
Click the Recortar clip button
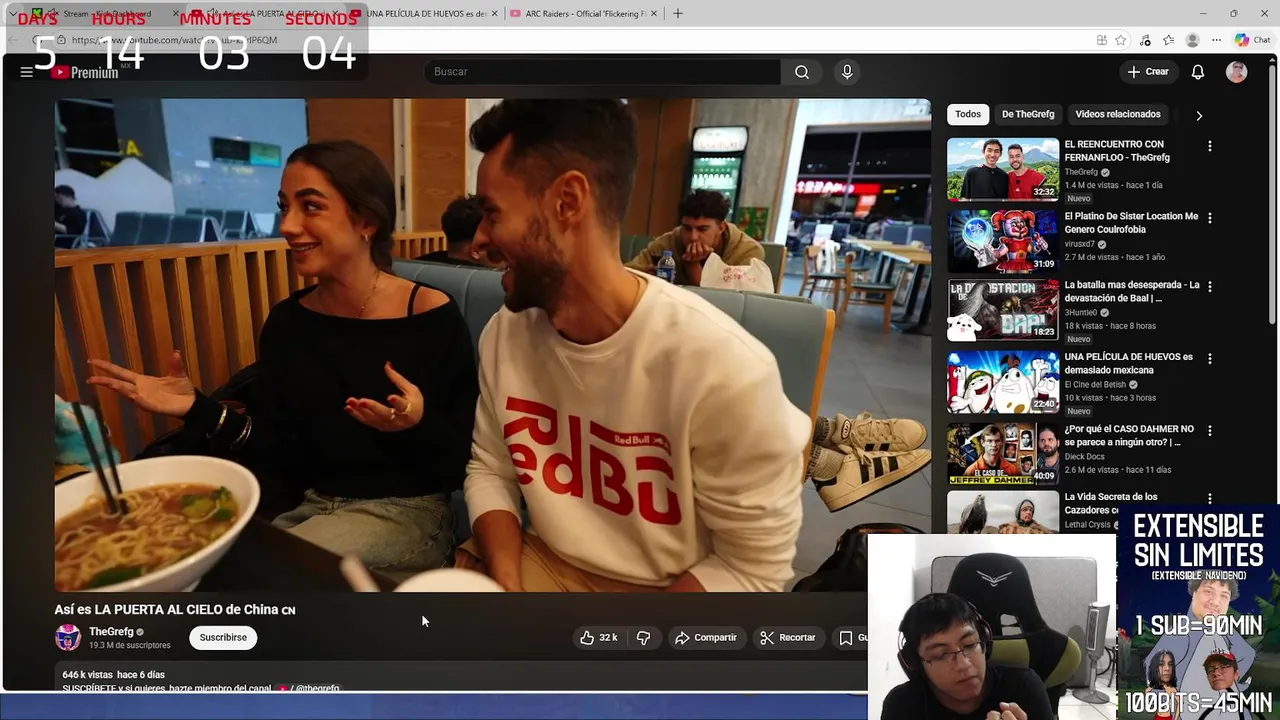click(x=788, y=637)
